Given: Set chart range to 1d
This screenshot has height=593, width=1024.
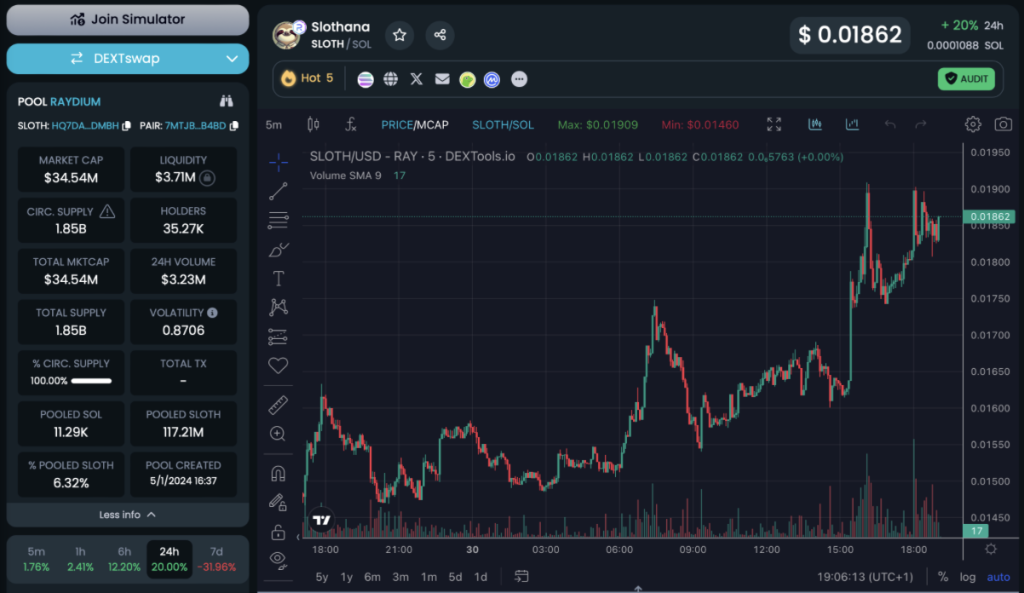Looking at the screenshot, I should pyautogui.click(x=481, y=577).
